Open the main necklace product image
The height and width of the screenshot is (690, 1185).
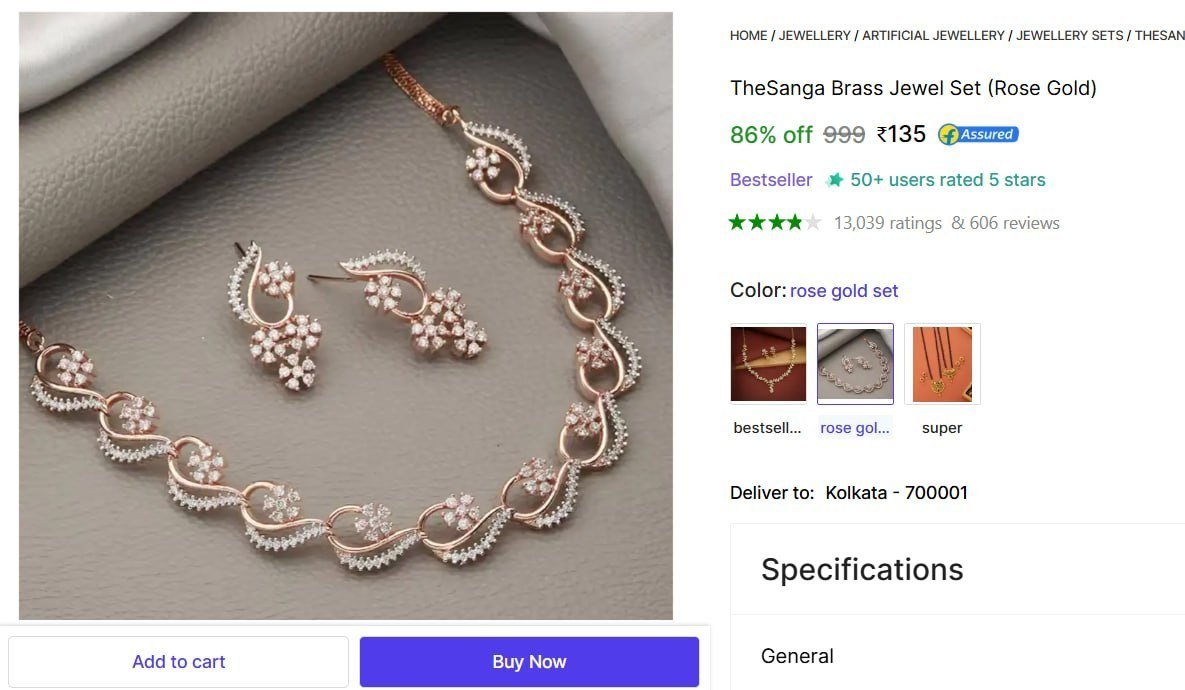[x=346, y=316]
